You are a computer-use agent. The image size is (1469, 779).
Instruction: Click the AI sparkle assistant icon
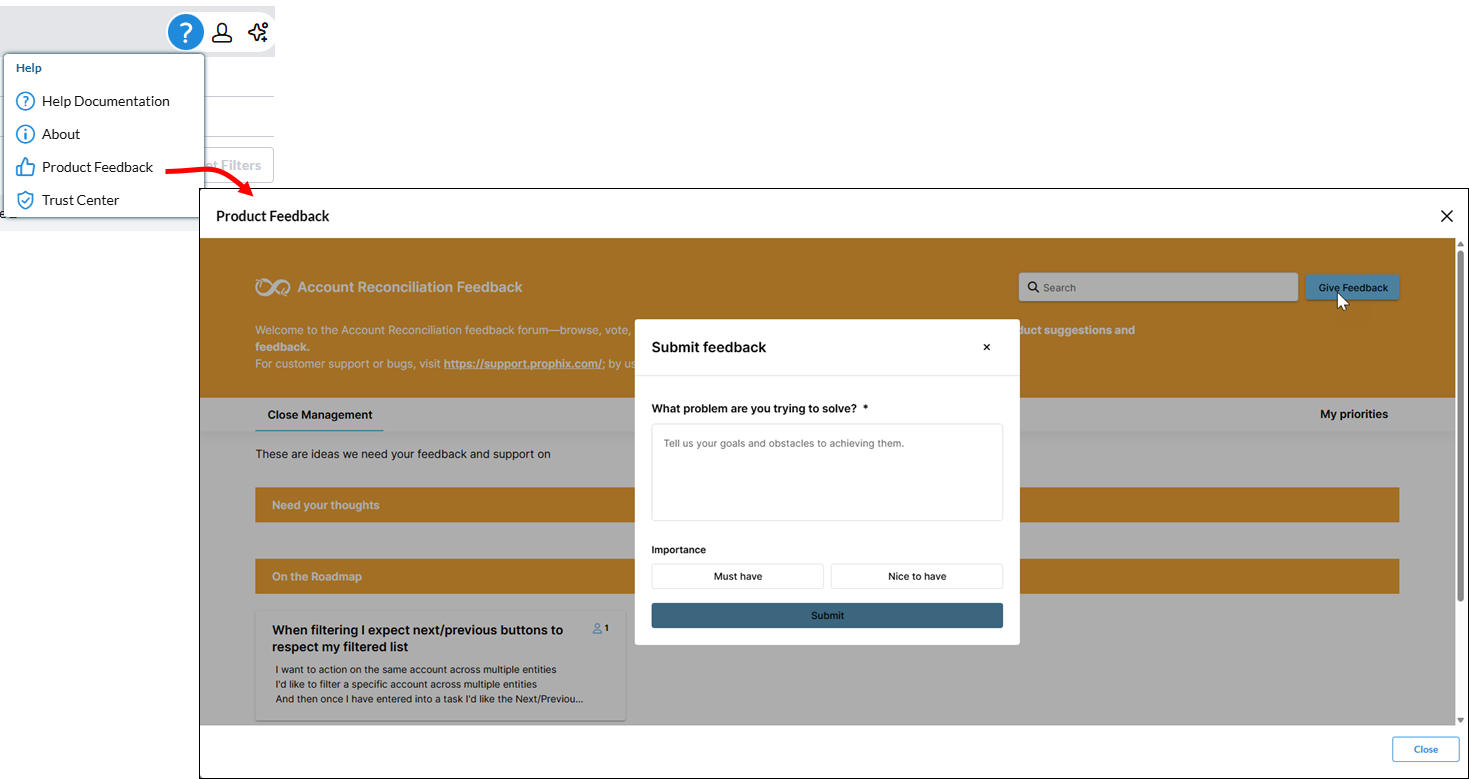tap(258, 32)
